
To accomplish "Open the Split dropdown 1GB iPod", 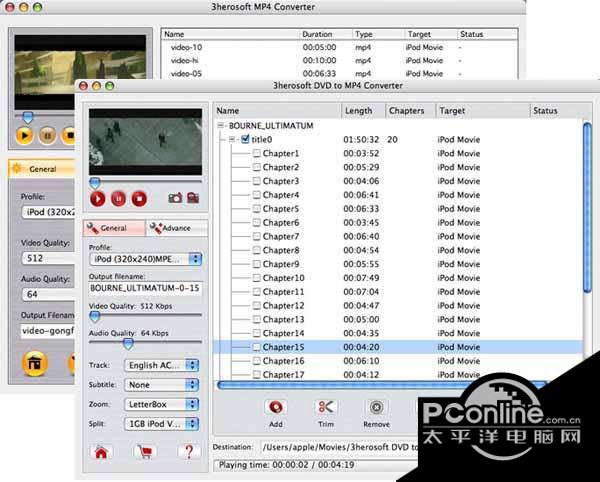I will (x=161, y=424).
